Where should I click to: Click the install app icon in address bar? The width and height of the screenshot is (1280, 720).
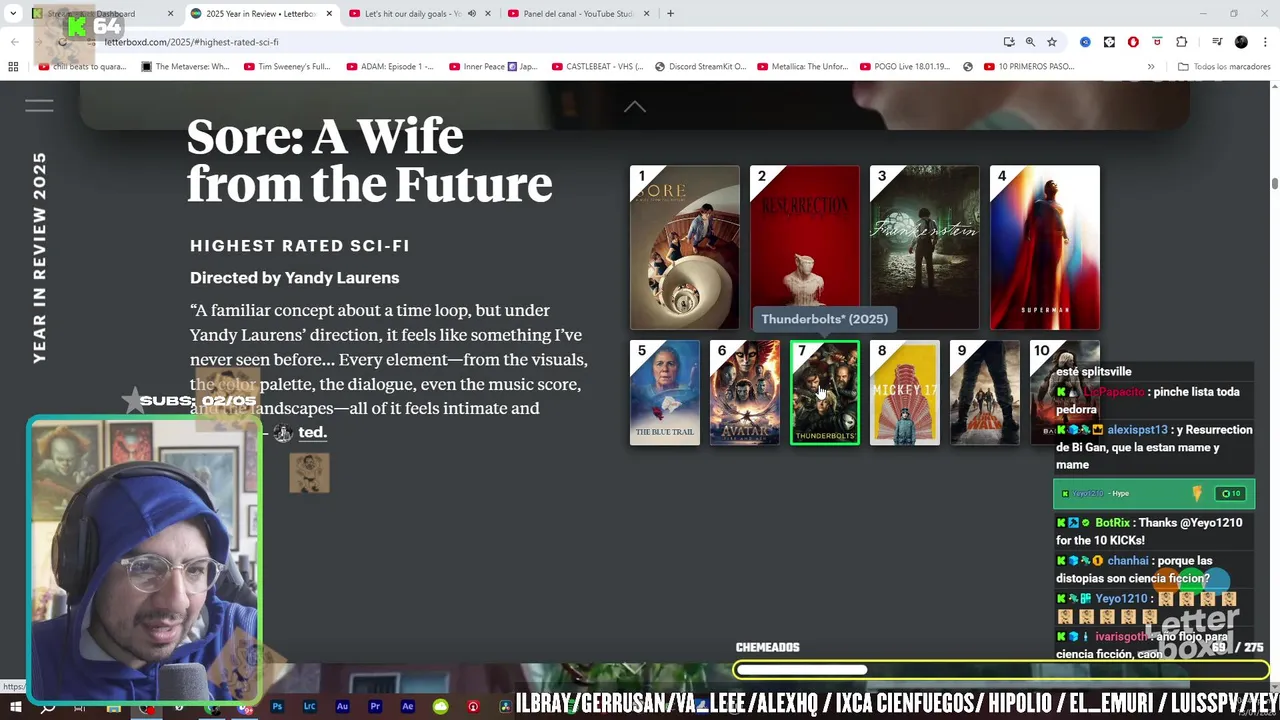click(1009, 42)
